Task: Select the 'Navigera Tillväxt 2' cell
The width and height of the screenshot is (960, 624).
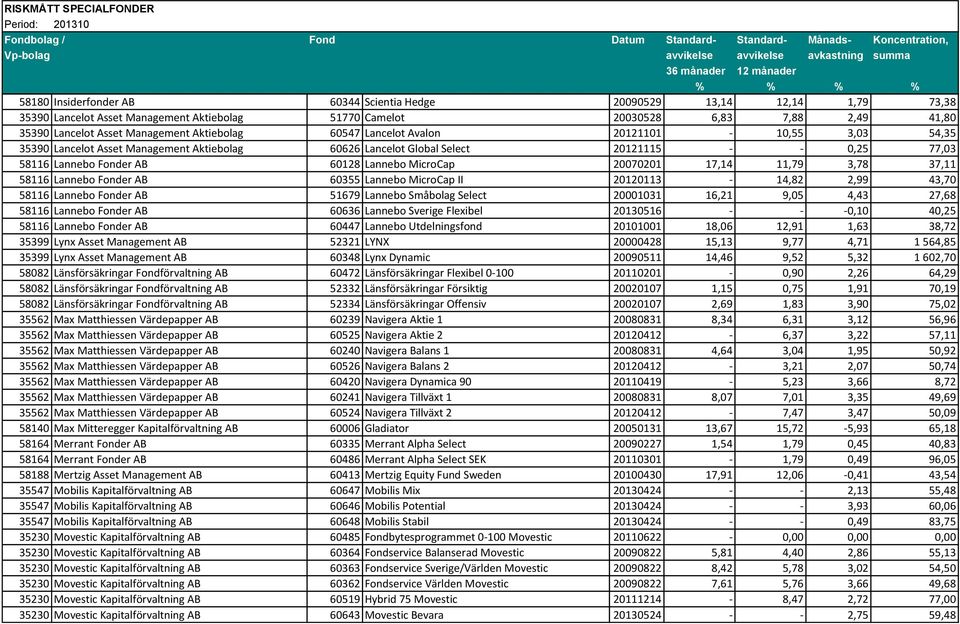Action: click(486, 413)
